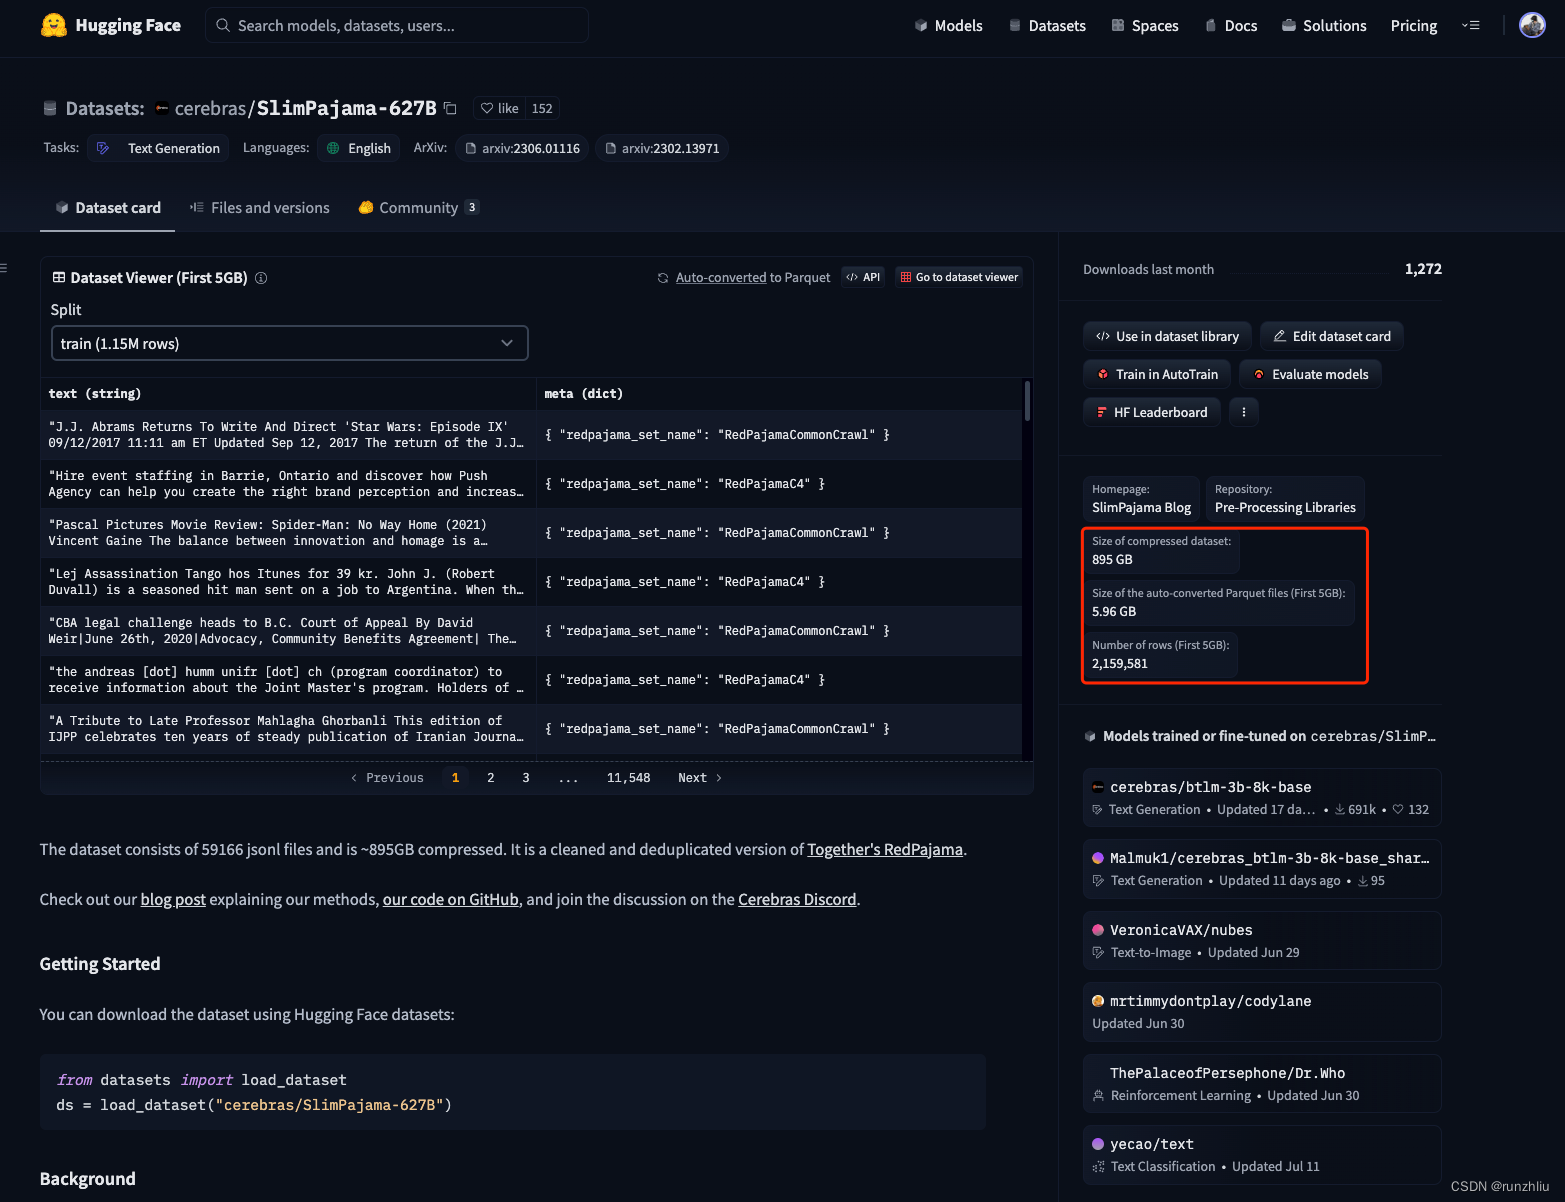Image resolution: width=1565 pixels, height=1202 pixels.
Task: Click the Text Generation task tag
Action: click(158, 148)
